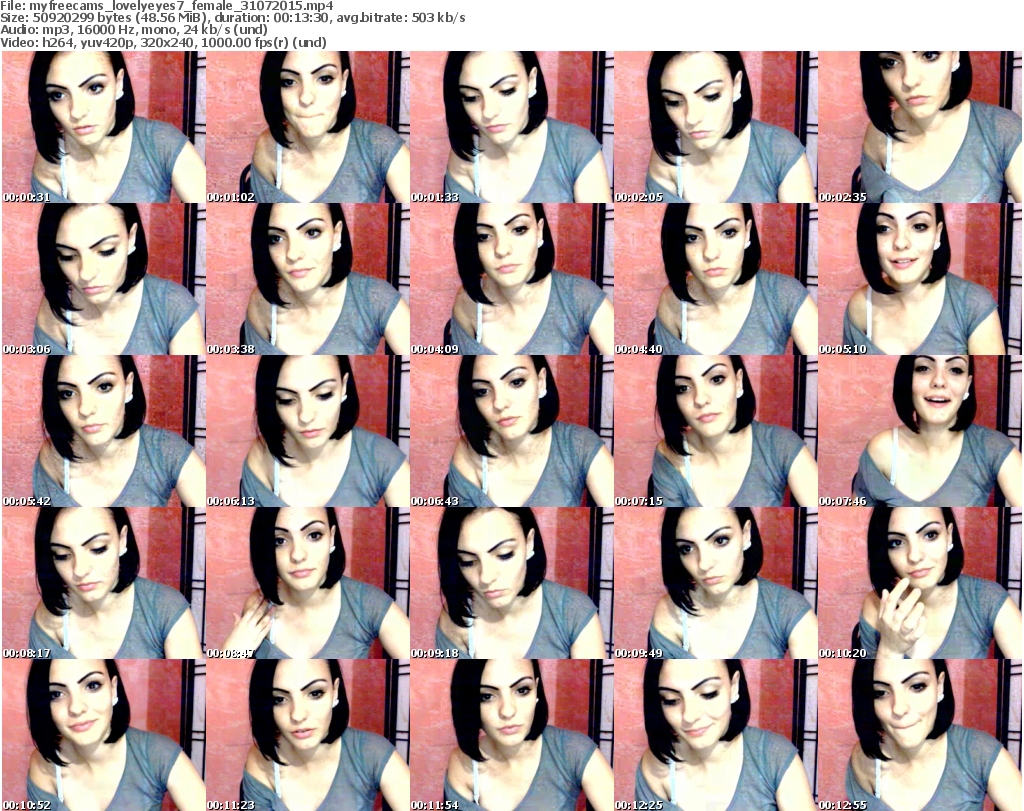The image size is (1024, 811).
Task: Open the thumbnail at 00:08:47
Action: coord(308,583)
